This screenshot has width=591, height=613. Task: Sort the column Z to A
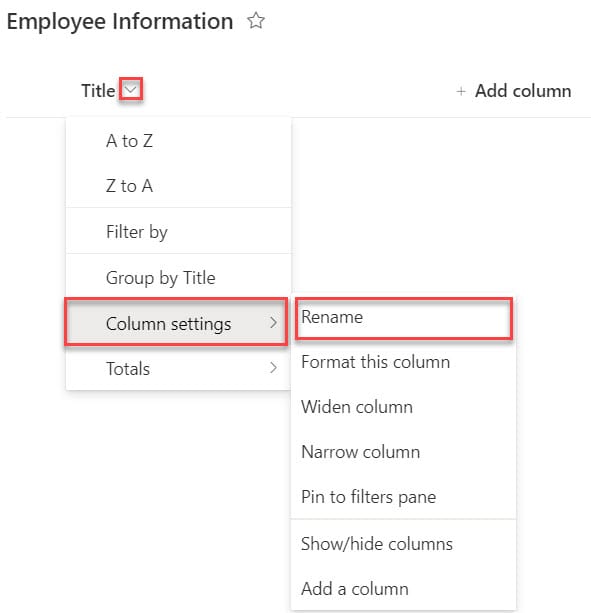(x=179, y=186)
